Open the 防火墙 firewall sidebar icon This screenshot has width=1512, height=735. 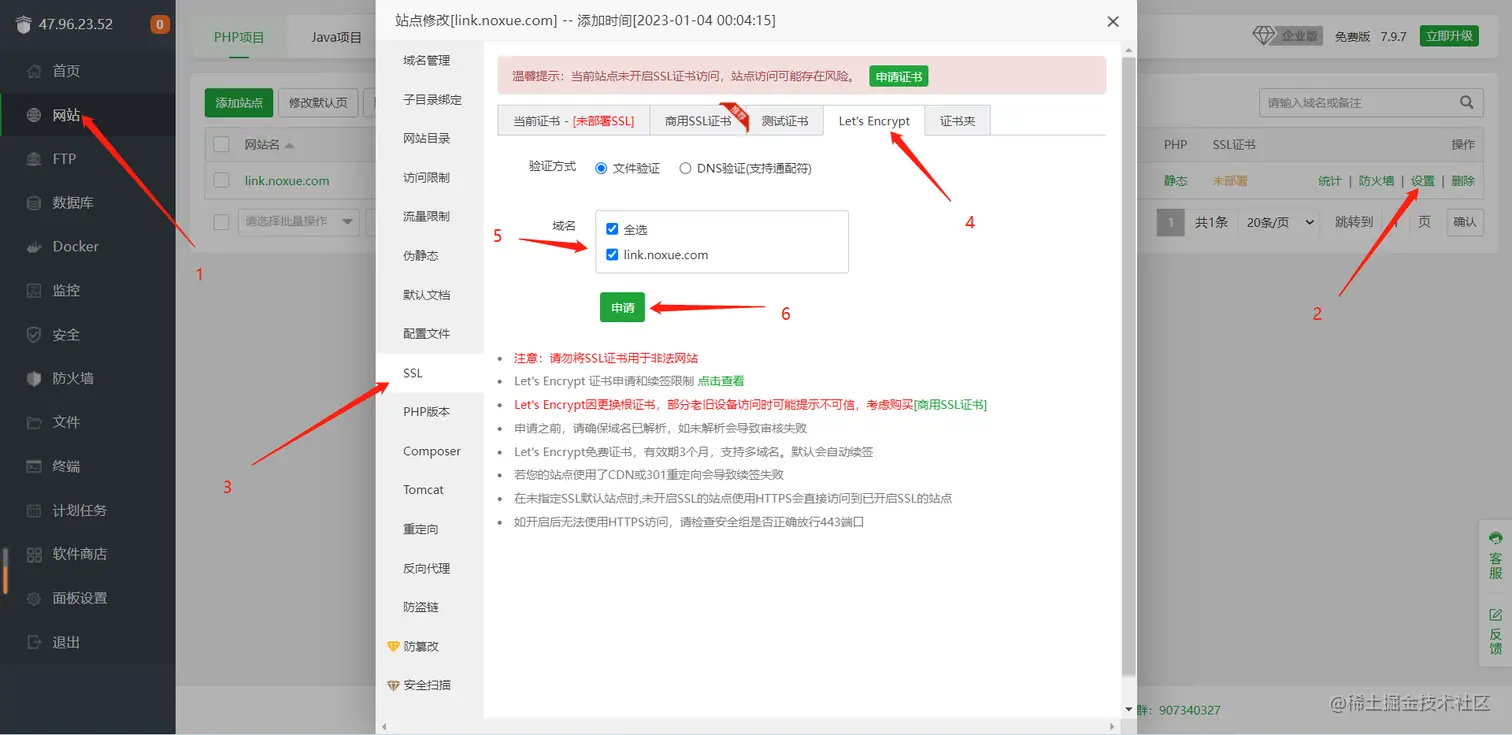(34, 378)
